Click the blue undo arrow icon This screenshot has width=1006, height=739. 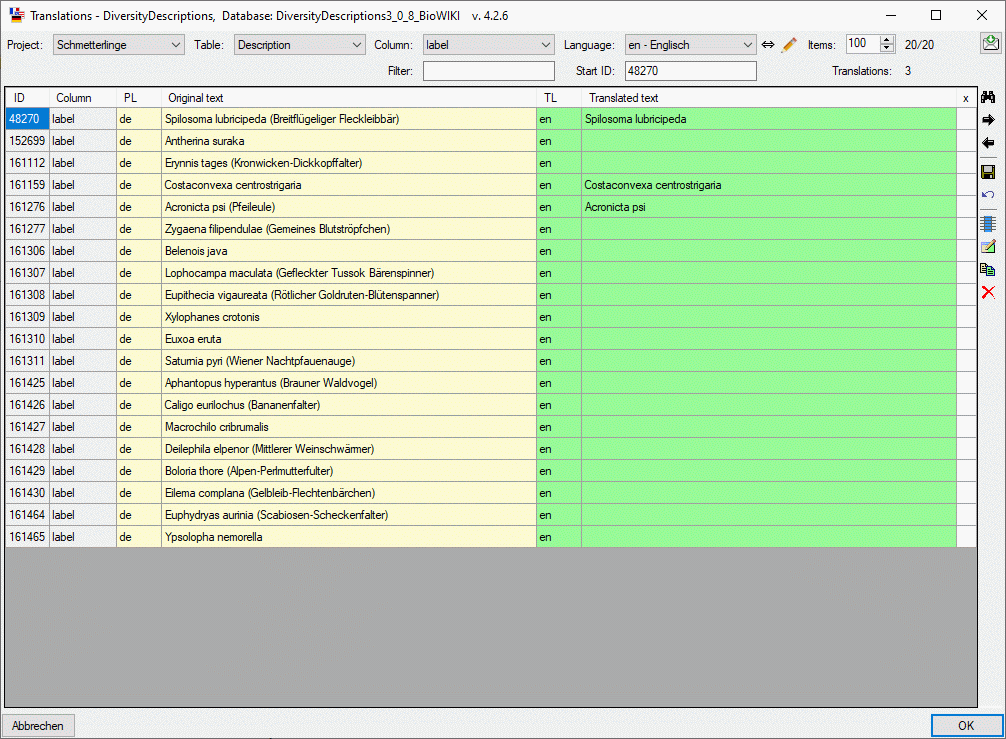tap(988, 194)
